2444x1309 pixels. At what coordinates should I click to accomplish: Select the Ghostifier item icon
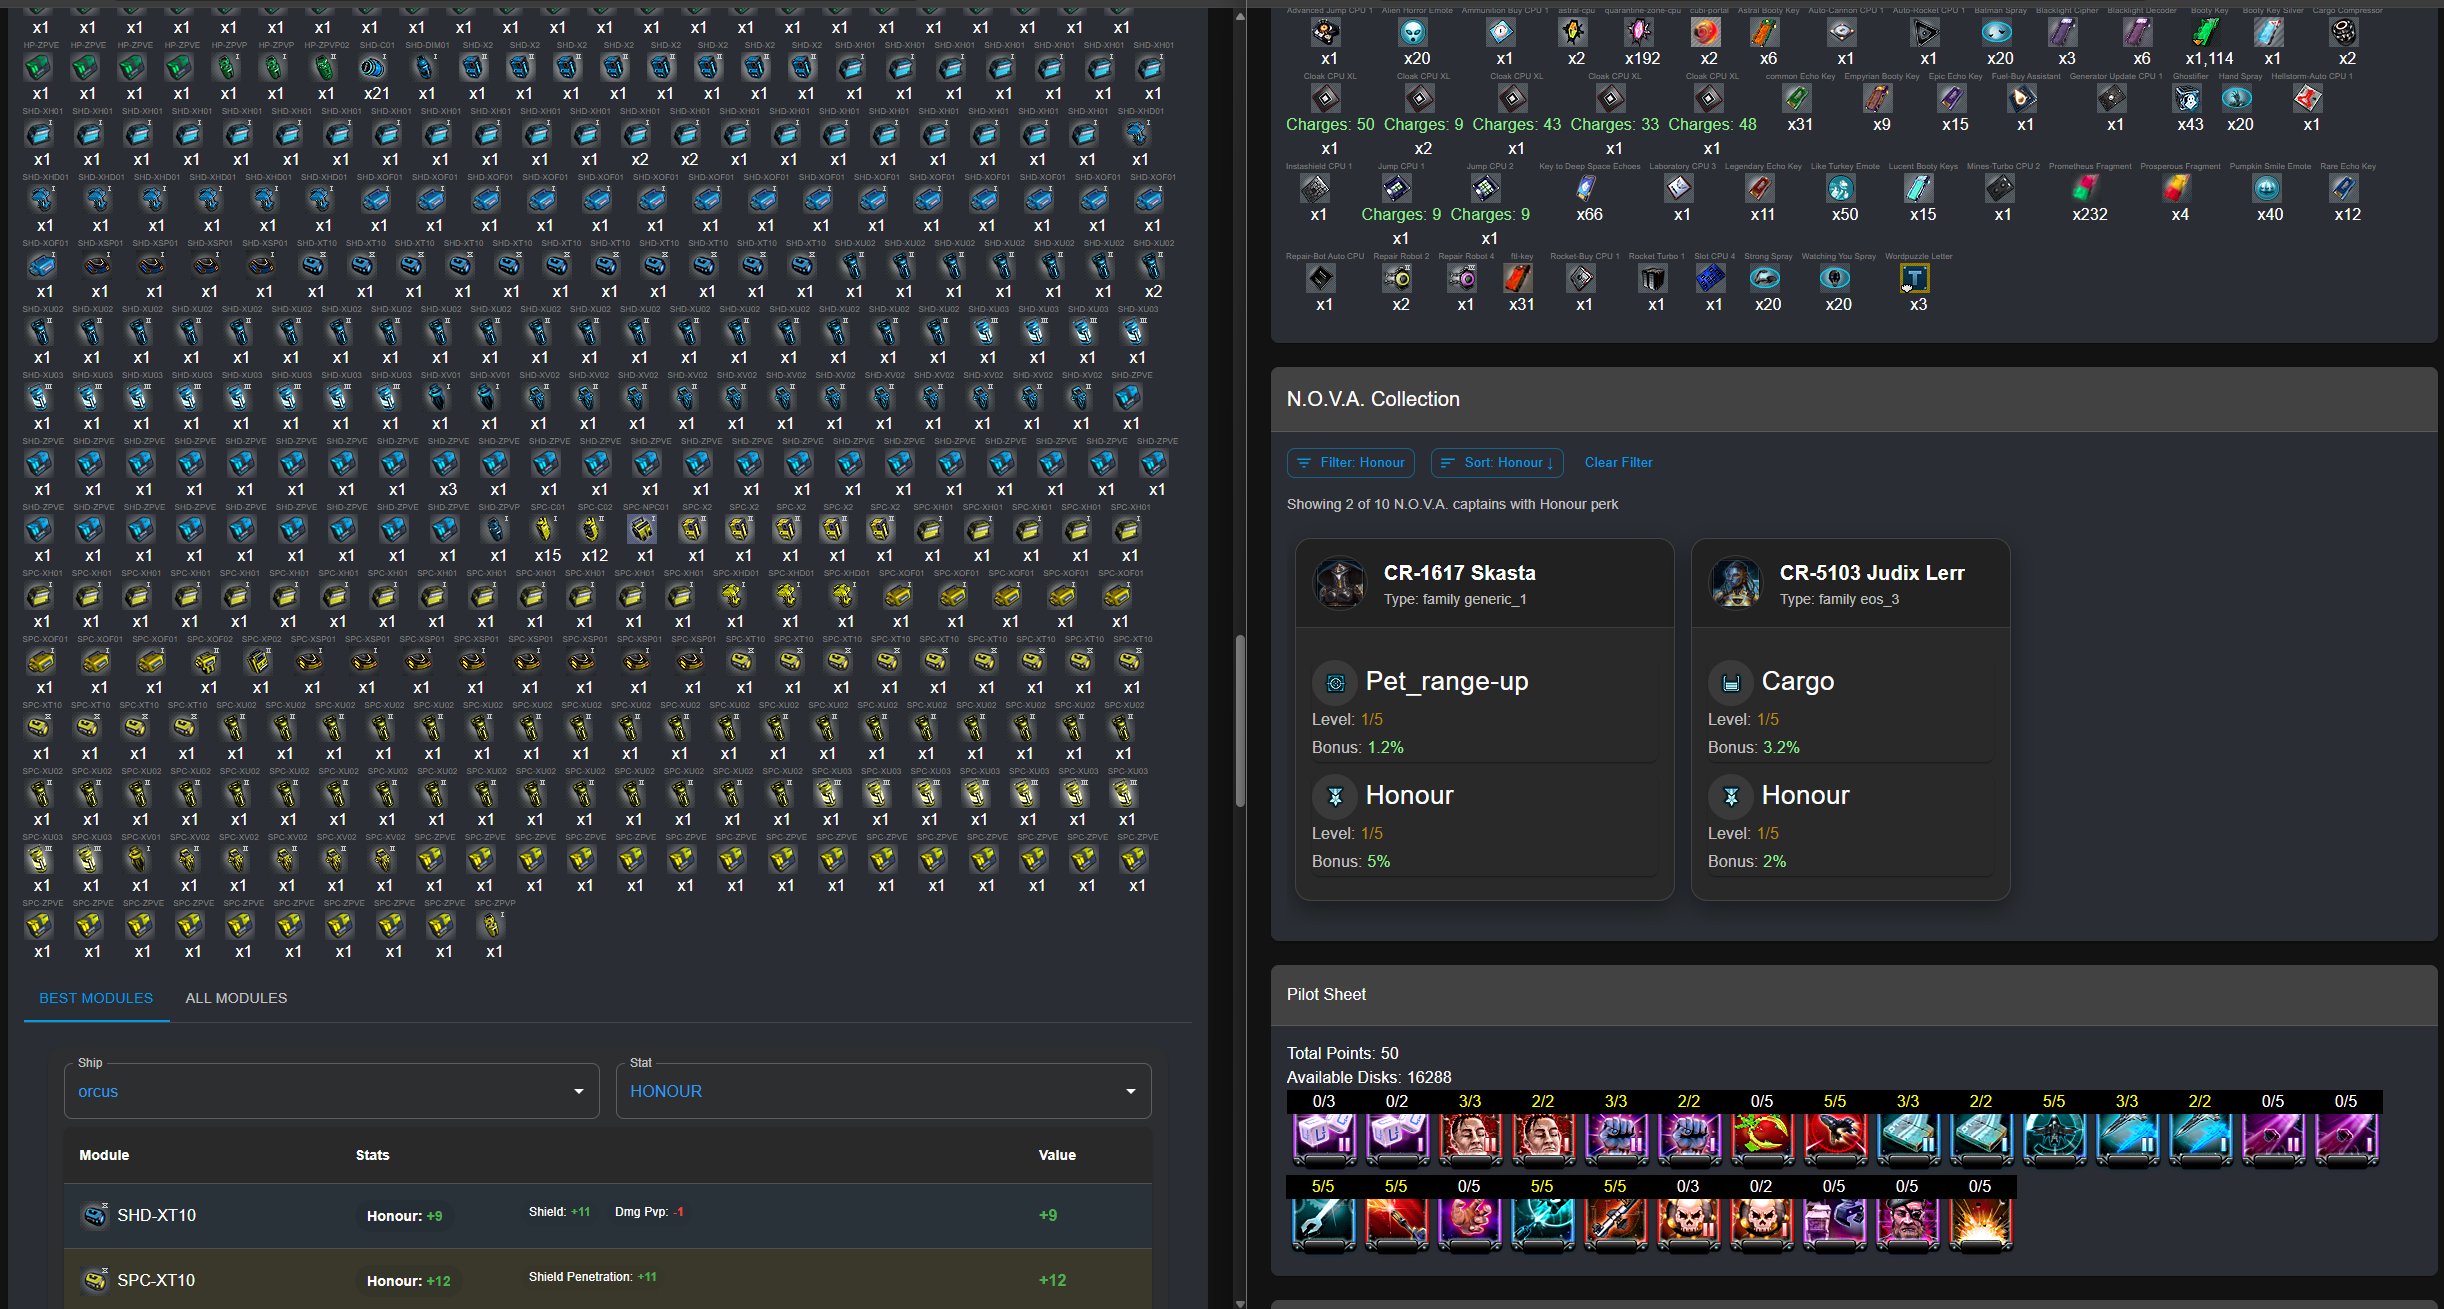click(x=2187, y=98)
